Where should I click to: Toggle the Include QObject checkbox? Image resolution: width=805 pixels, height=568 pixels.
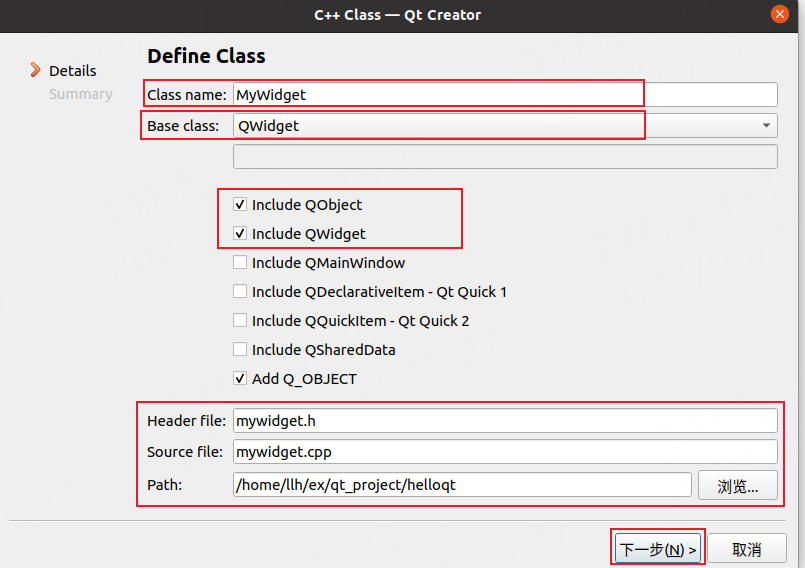[240, 204]
